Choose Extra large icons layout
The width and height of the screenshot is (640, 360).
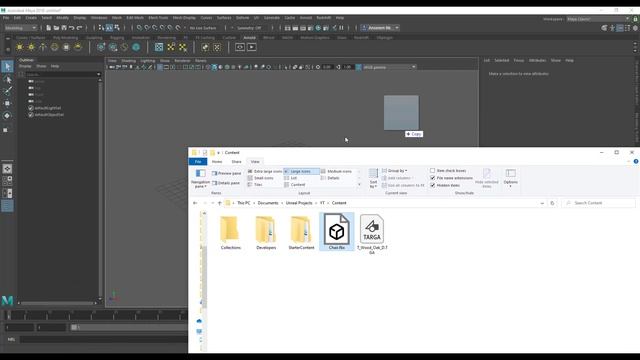pyautogui.click(x=264, y=171)
